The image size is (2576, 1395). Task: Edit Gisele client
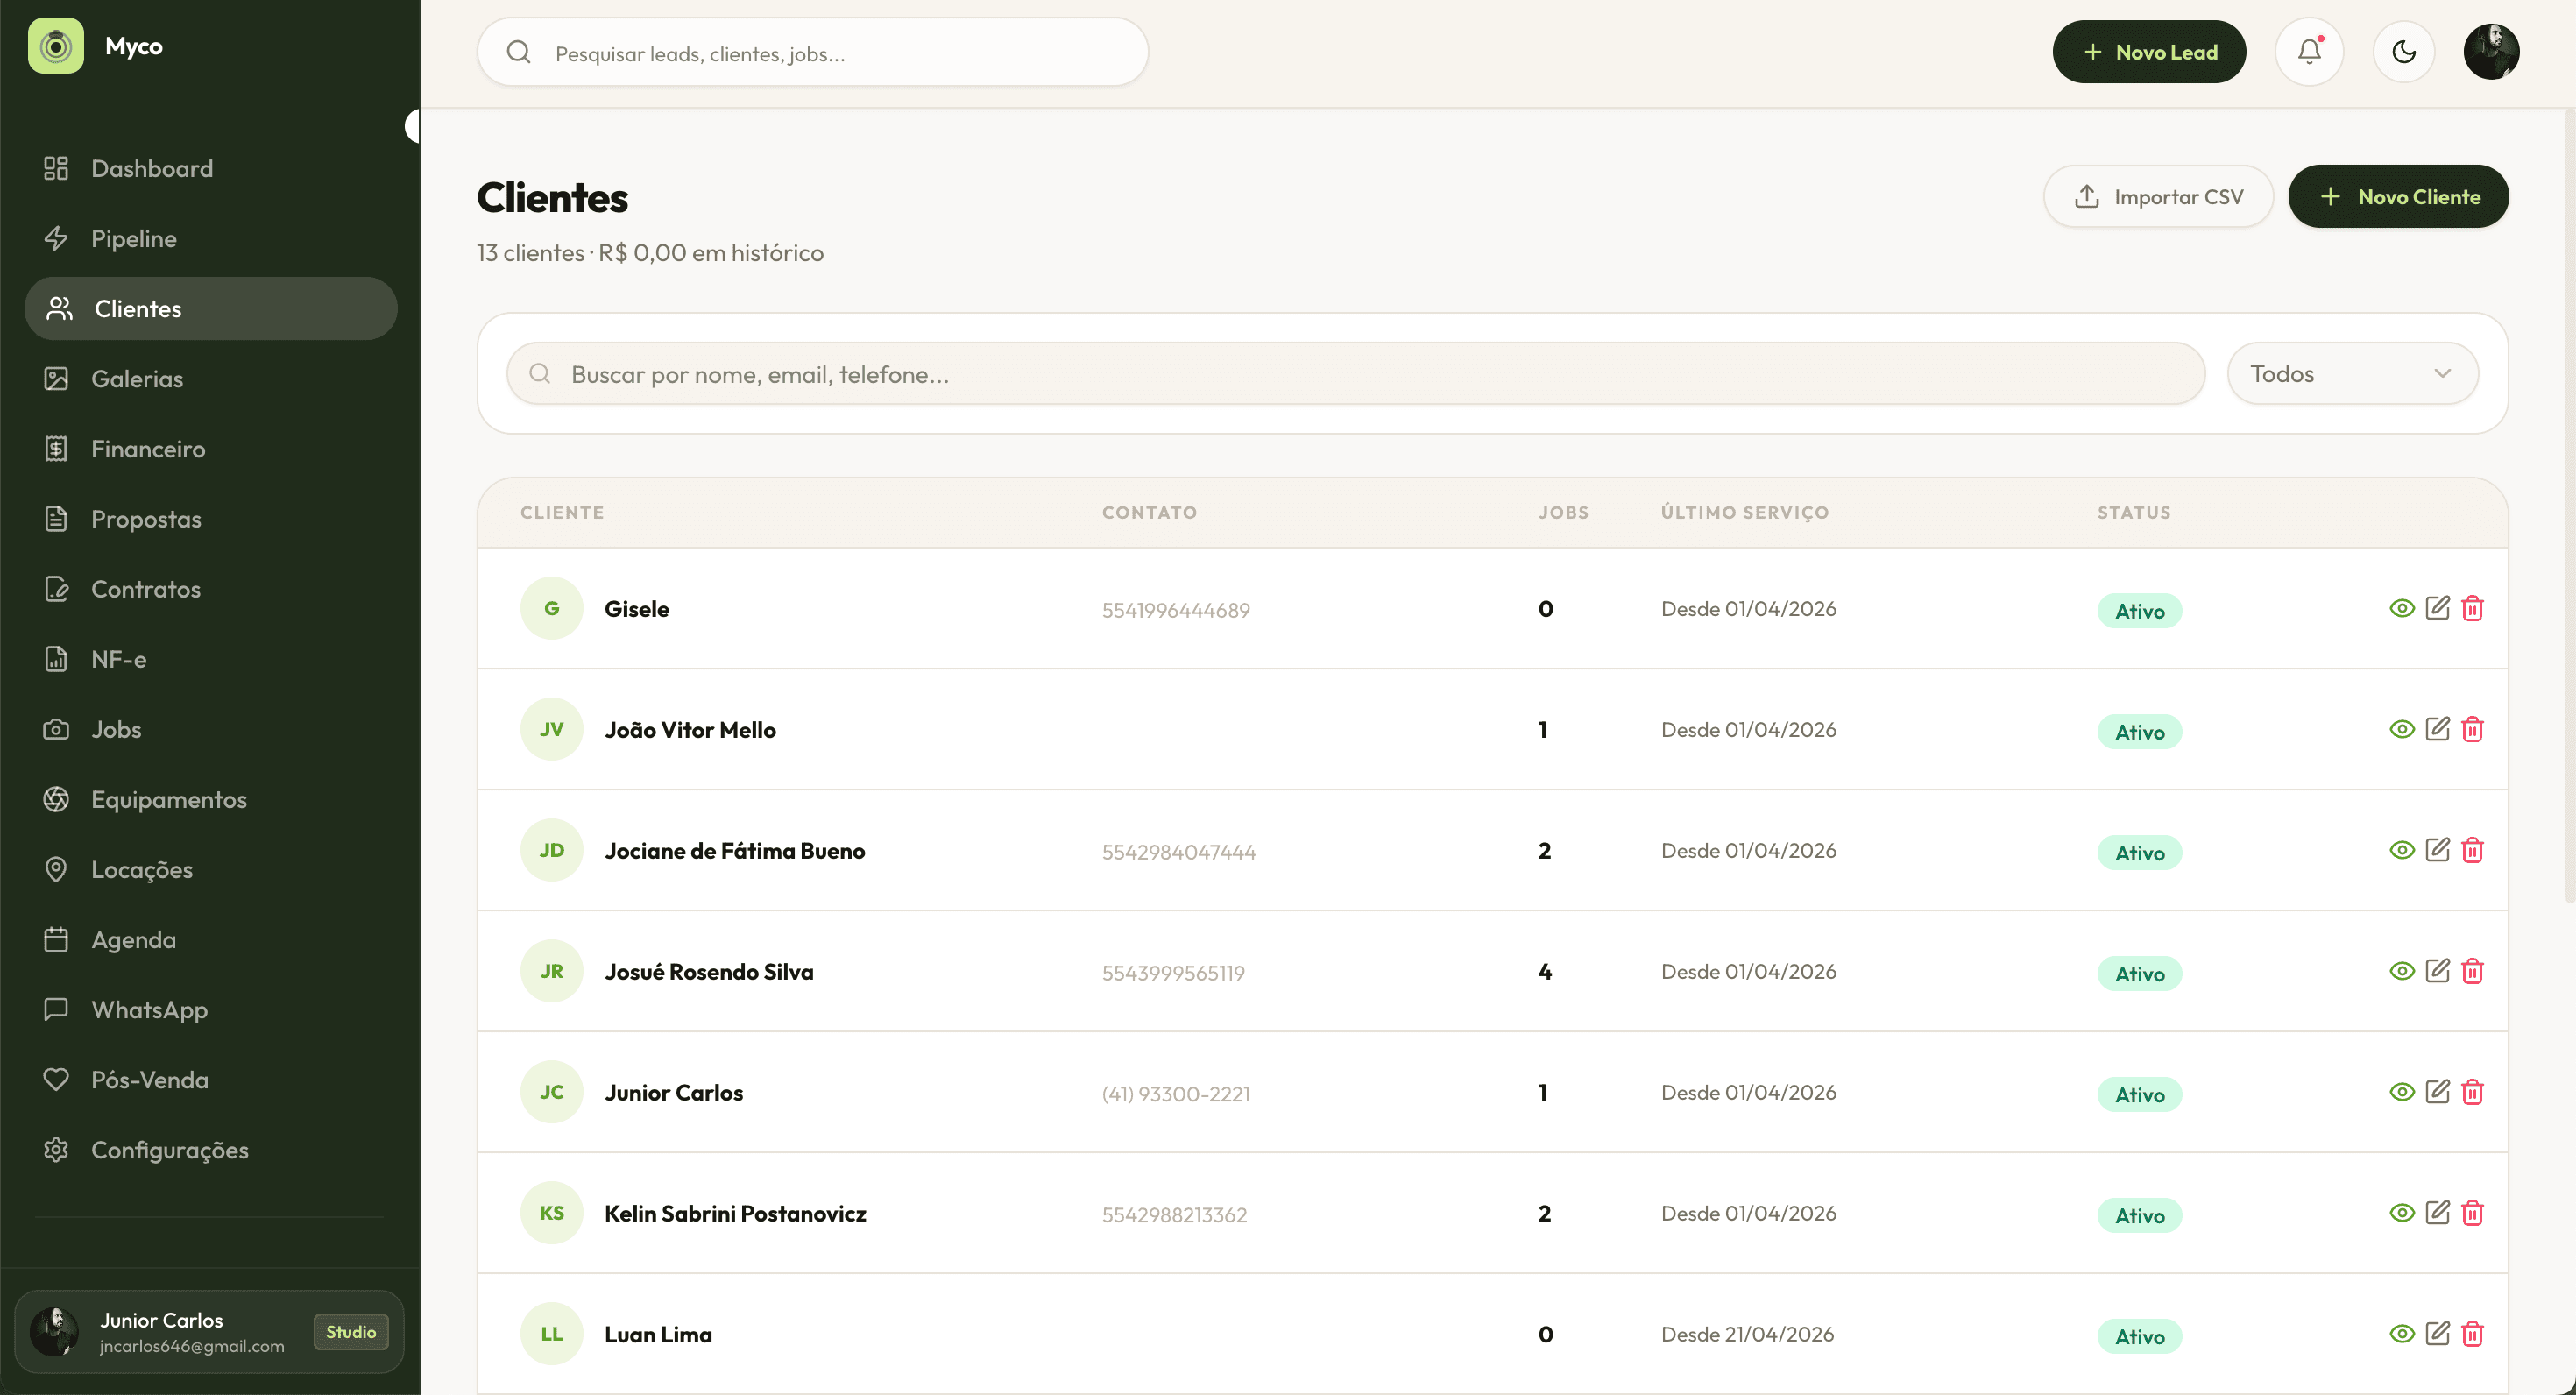coord(2438,608)
